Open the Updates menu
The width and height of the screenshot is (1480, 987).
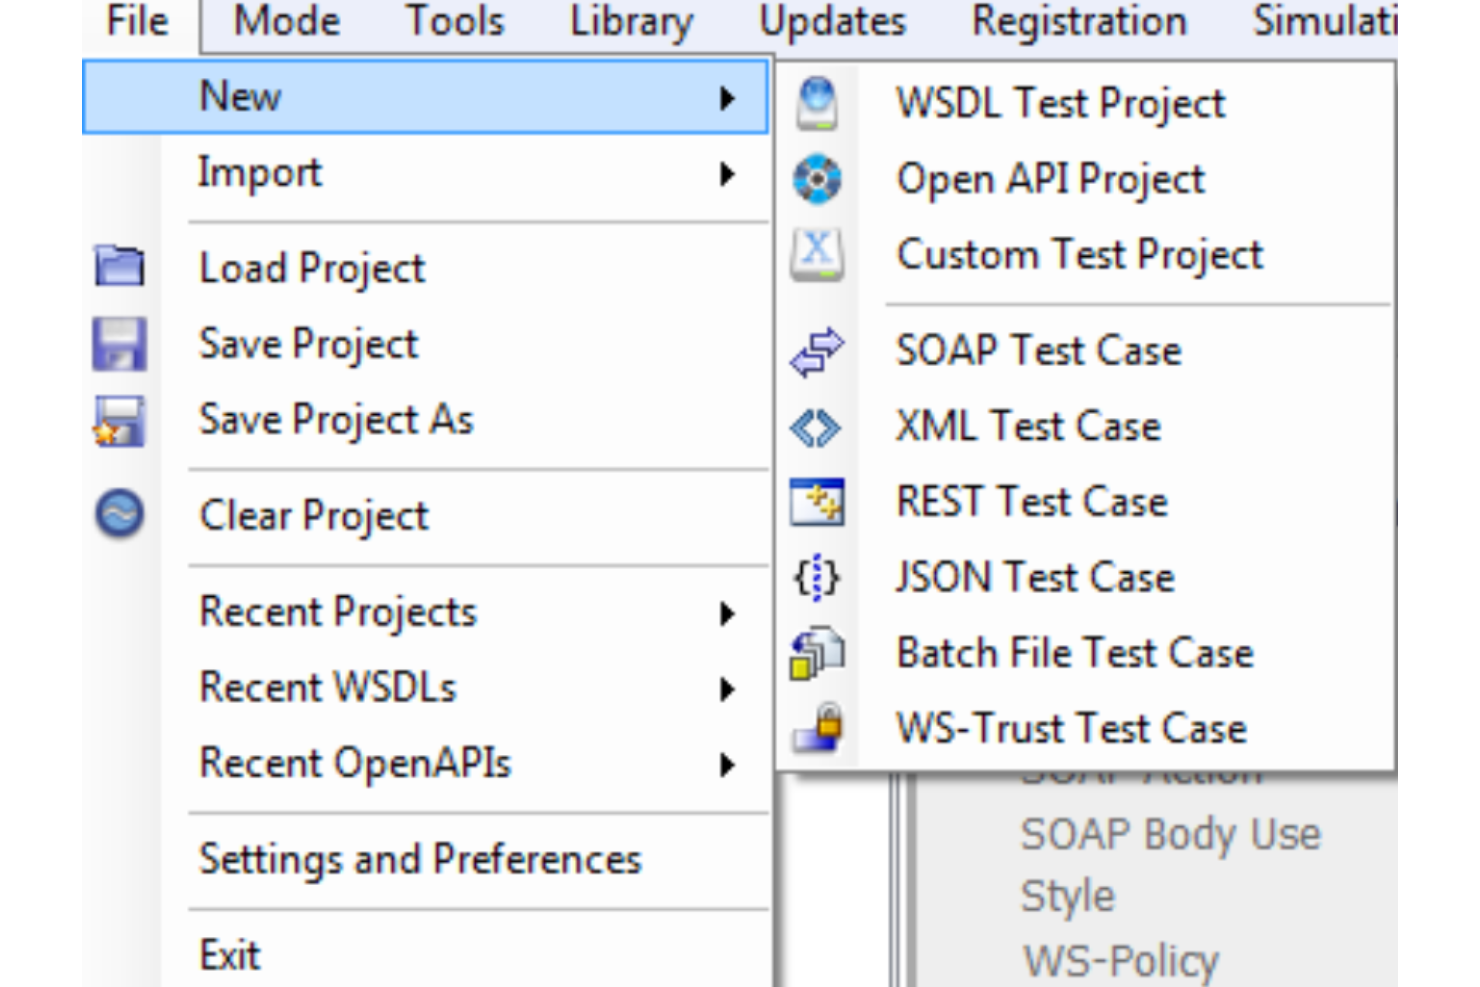[x=832, y=21]
